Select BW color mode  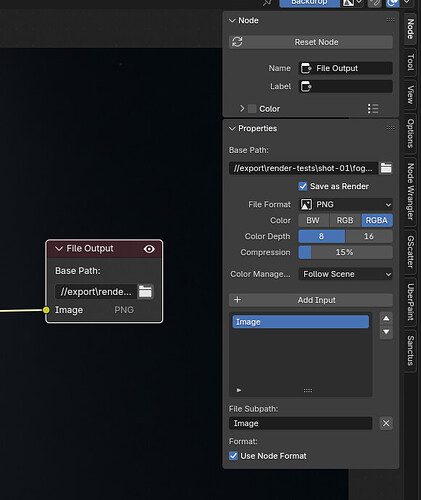click(313, 220)
